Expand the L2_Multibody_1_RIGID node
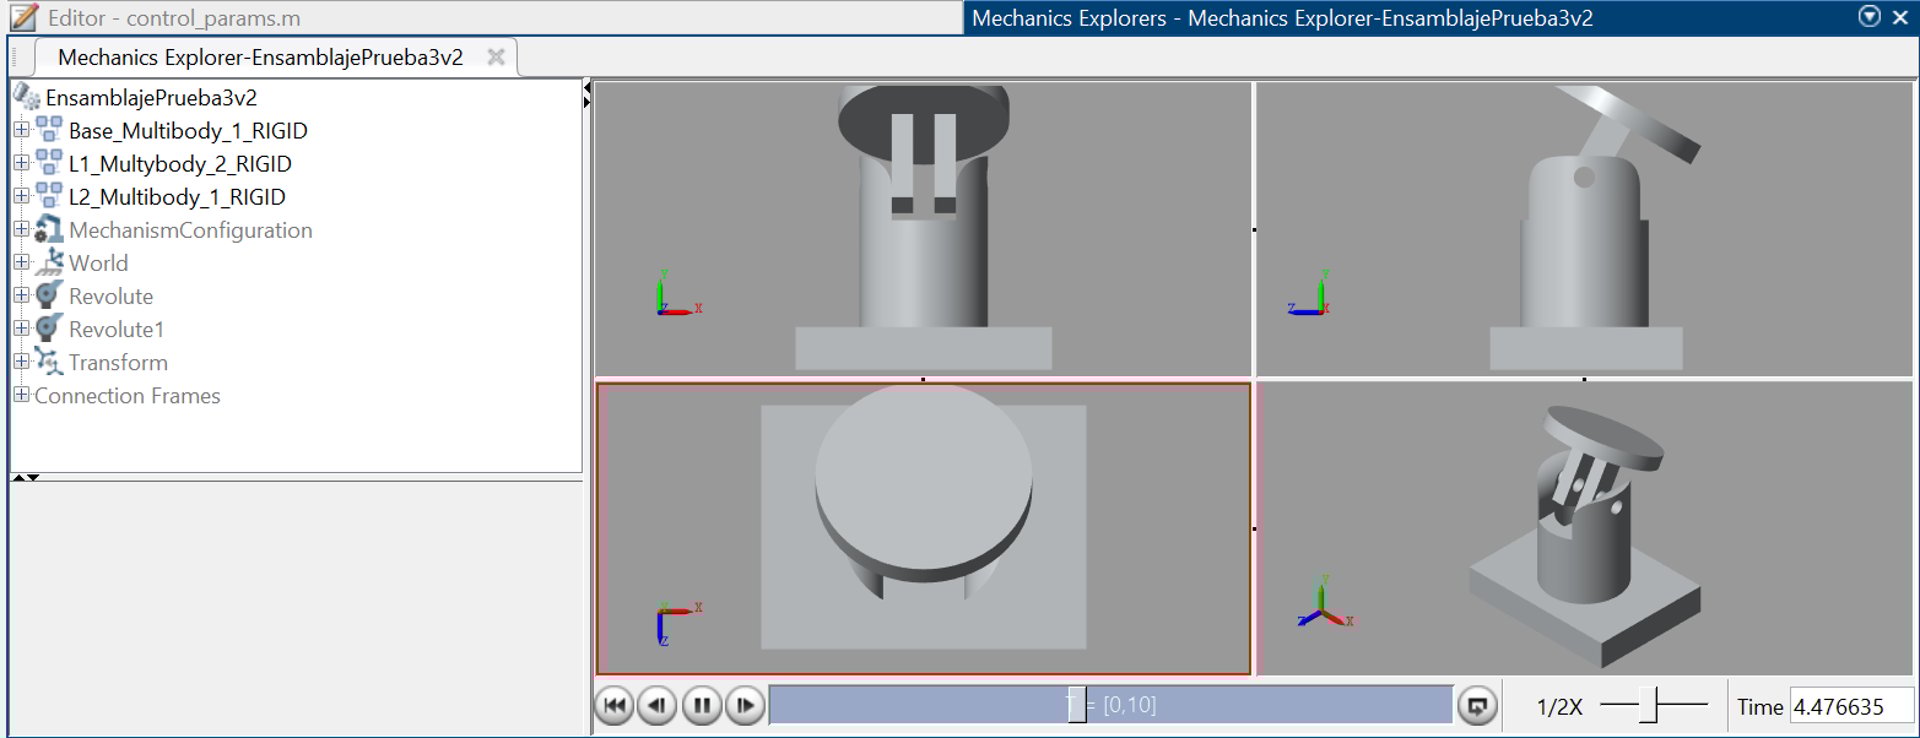Screen dimensions: 1920x738 click(21, 196)
